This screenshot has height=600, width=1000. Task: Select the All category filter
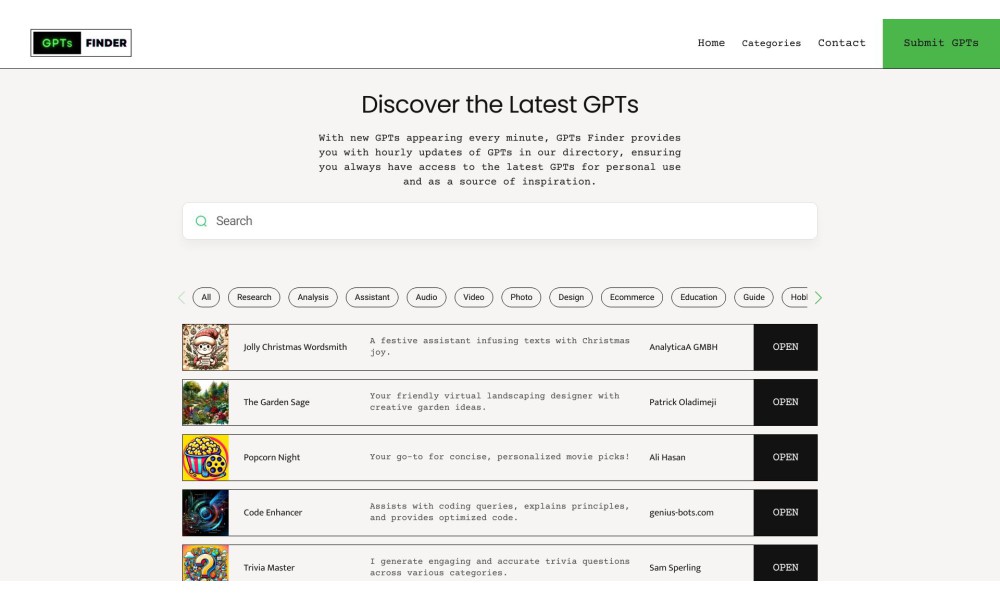click(206, 297)
